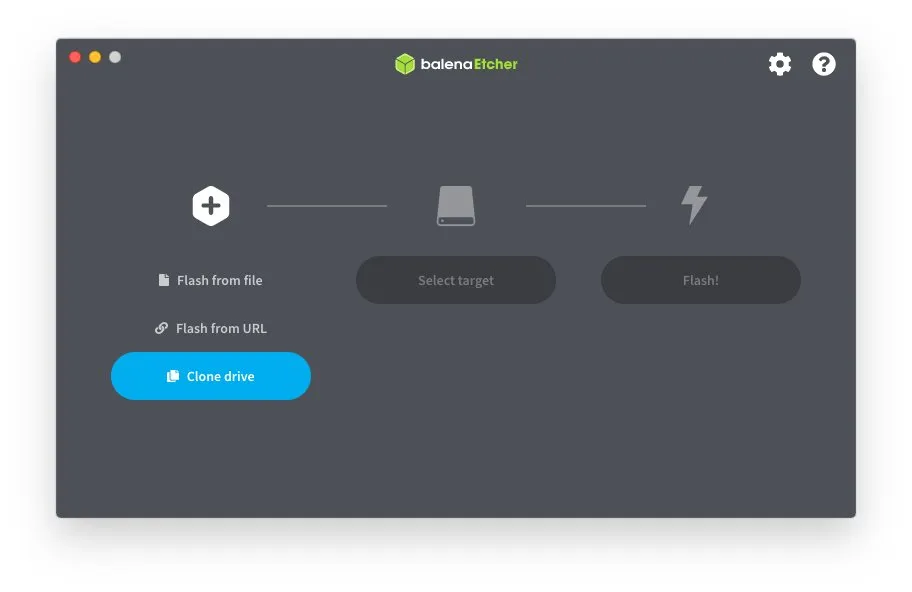Click the document icon beside Flash from file
Viewport: 912px width, 592px height.
pyautogui.click(x=164, y=280)
